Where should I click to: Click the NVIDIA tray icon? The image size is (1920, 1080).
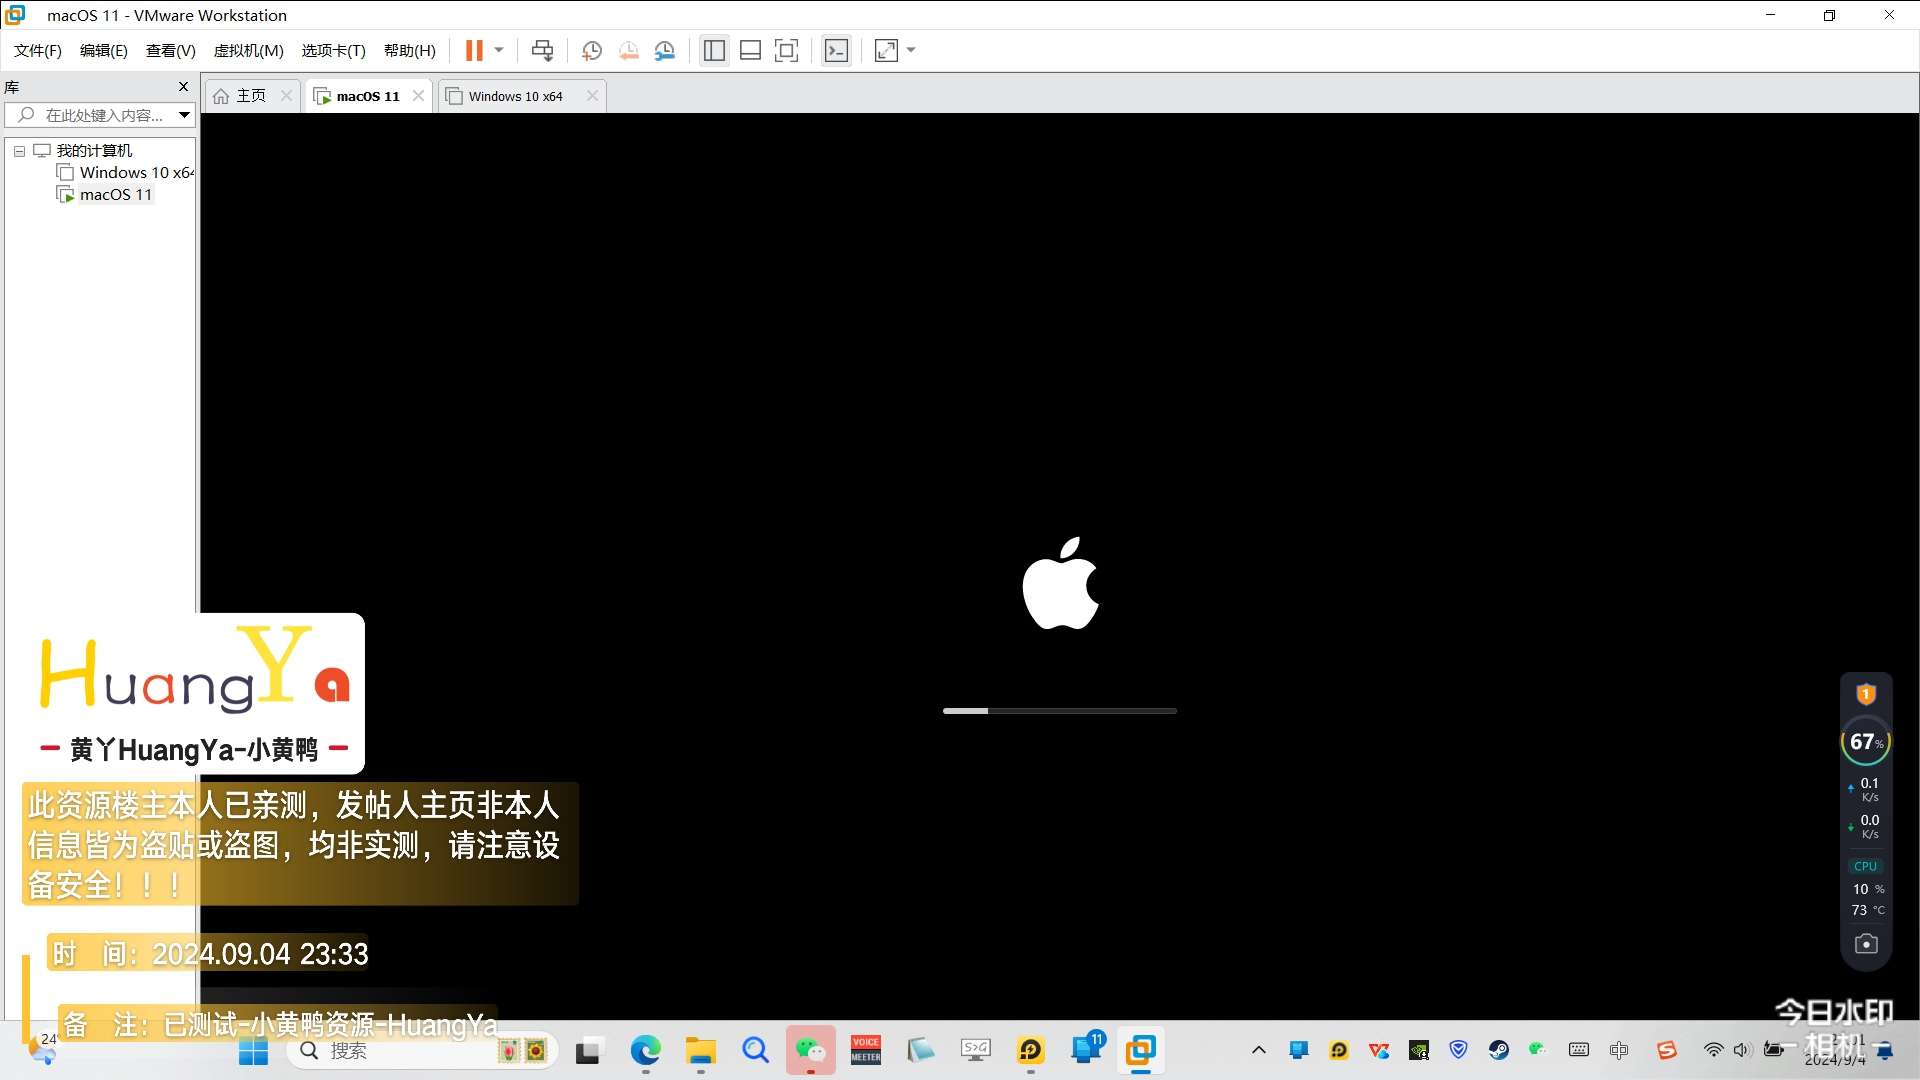tap(1419, 1050)
